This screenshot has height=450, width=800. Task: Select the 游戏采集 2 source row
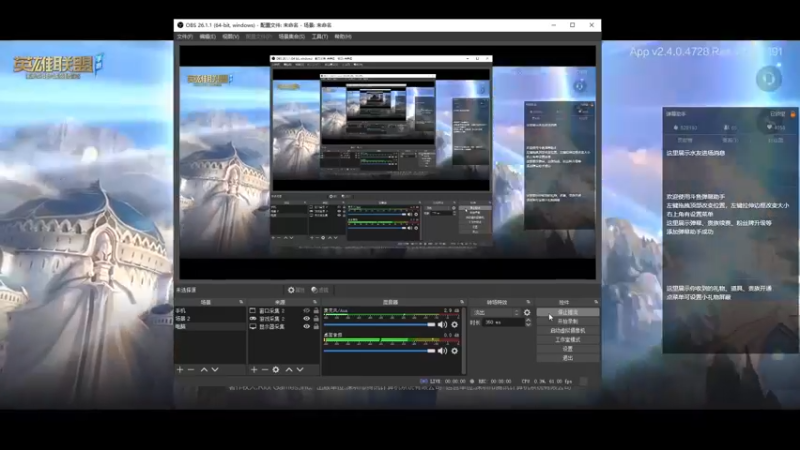(x=284, y=318)
